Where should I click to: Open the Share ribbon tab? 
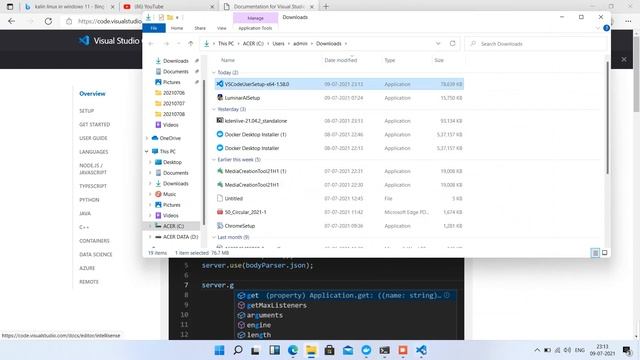coord(200,28)
